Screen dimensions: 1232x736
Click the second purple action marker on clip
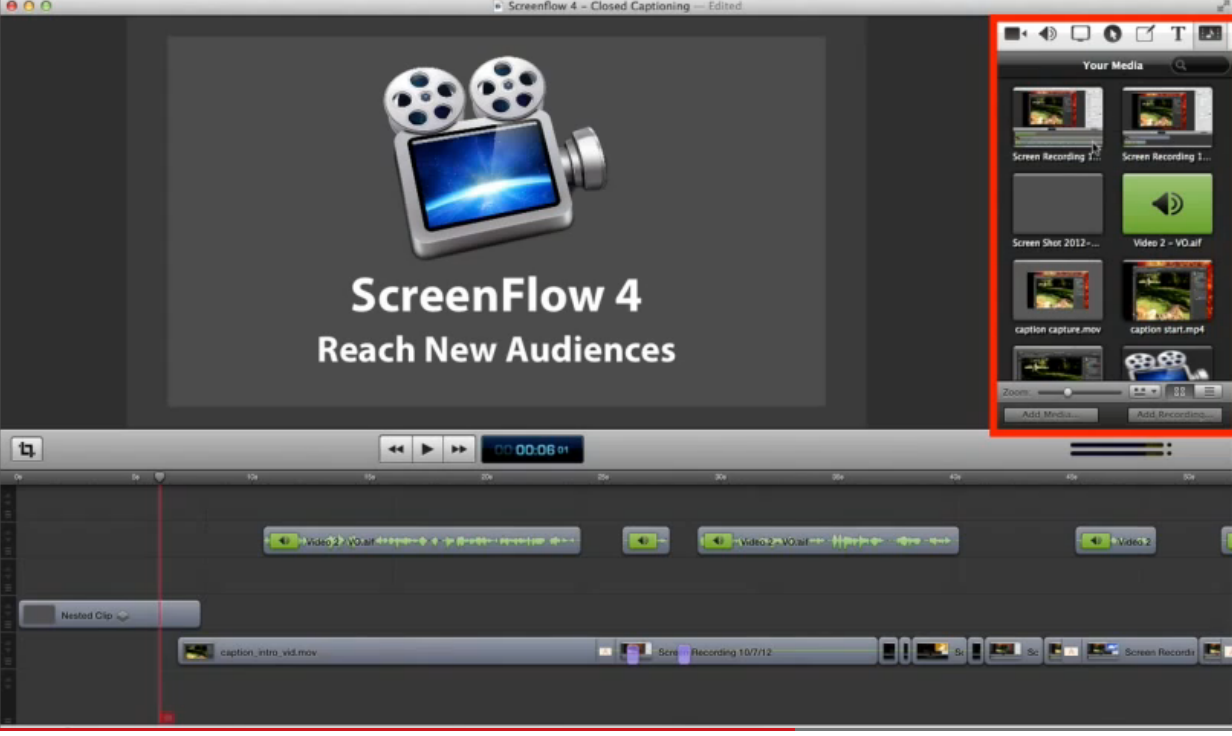(x=684, y=653)
